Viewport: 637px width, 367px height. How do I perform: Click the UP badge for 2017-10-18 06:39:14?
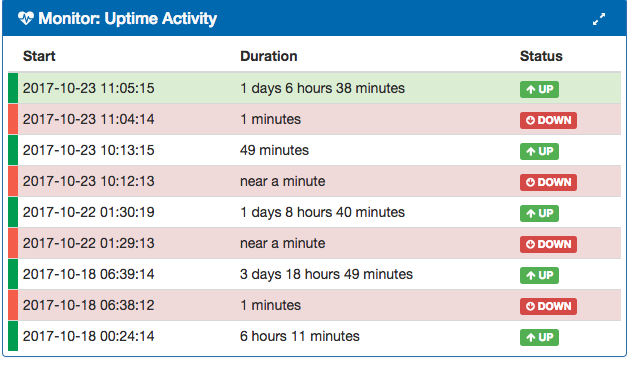coord(539,275)
